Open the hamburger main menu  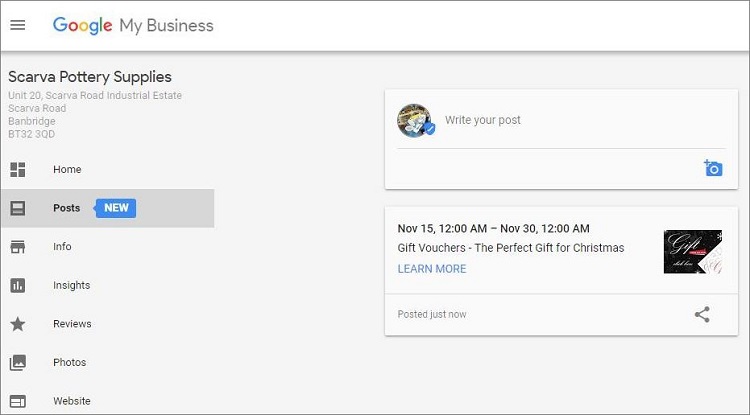[x=18, y=25]
